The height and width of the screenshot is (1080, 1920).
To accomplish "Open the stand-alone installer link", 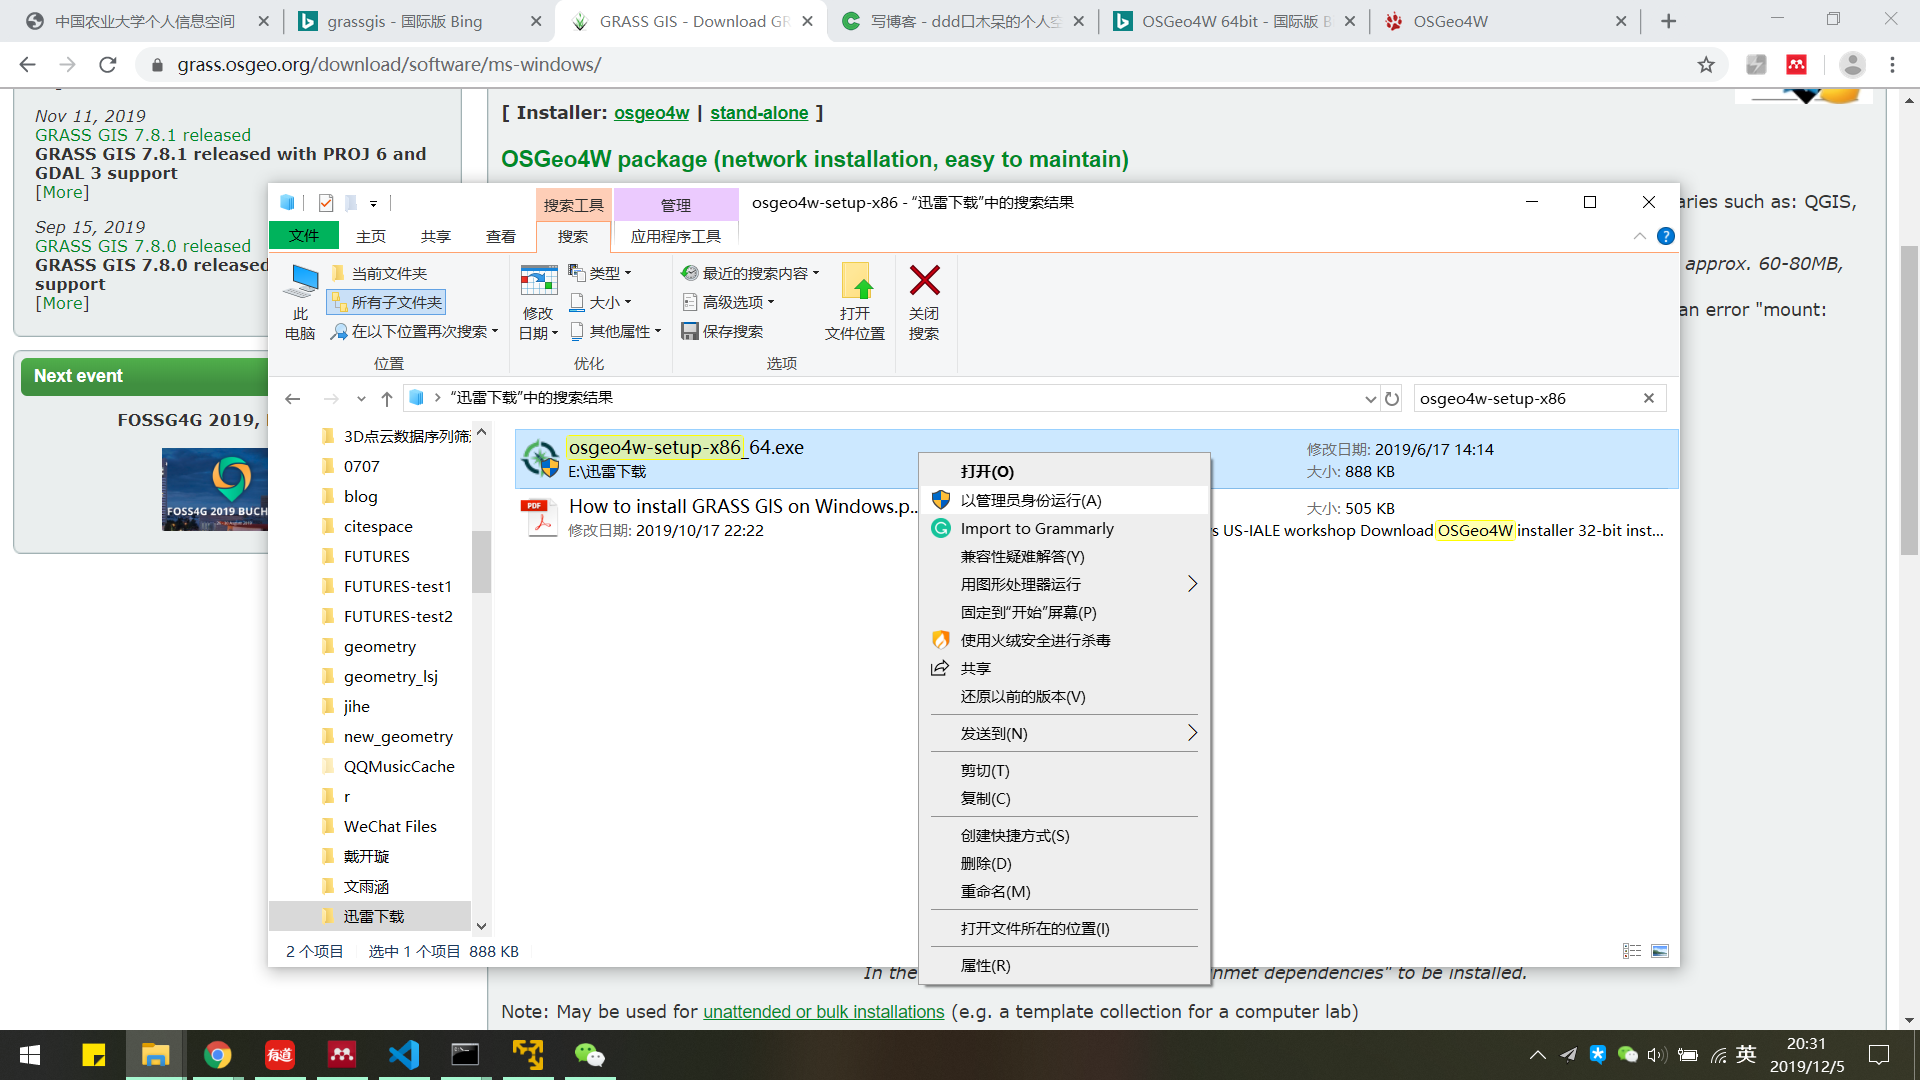I will click(x=759, y=113).
